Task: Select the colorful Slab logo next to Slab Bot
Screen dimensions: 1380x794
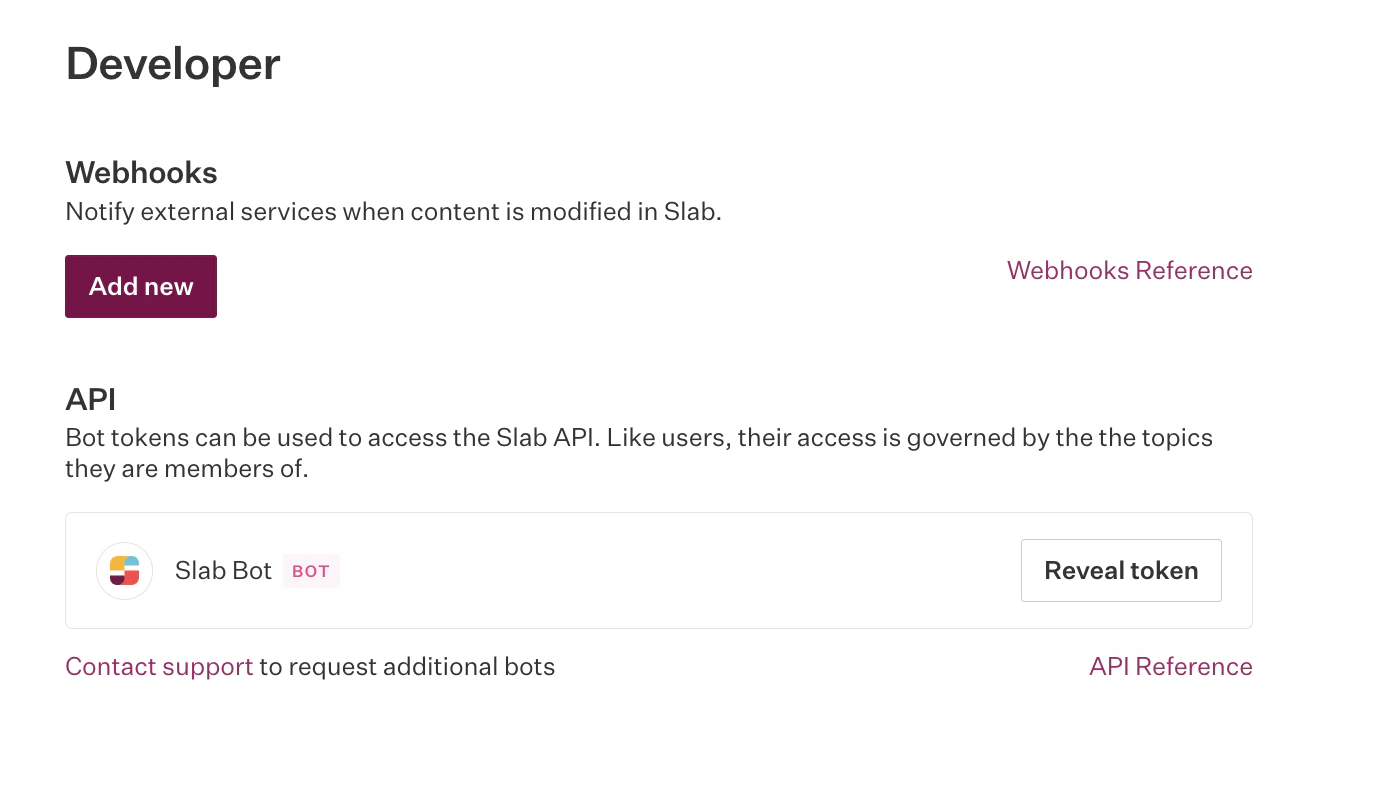Action: coord(124,571)
